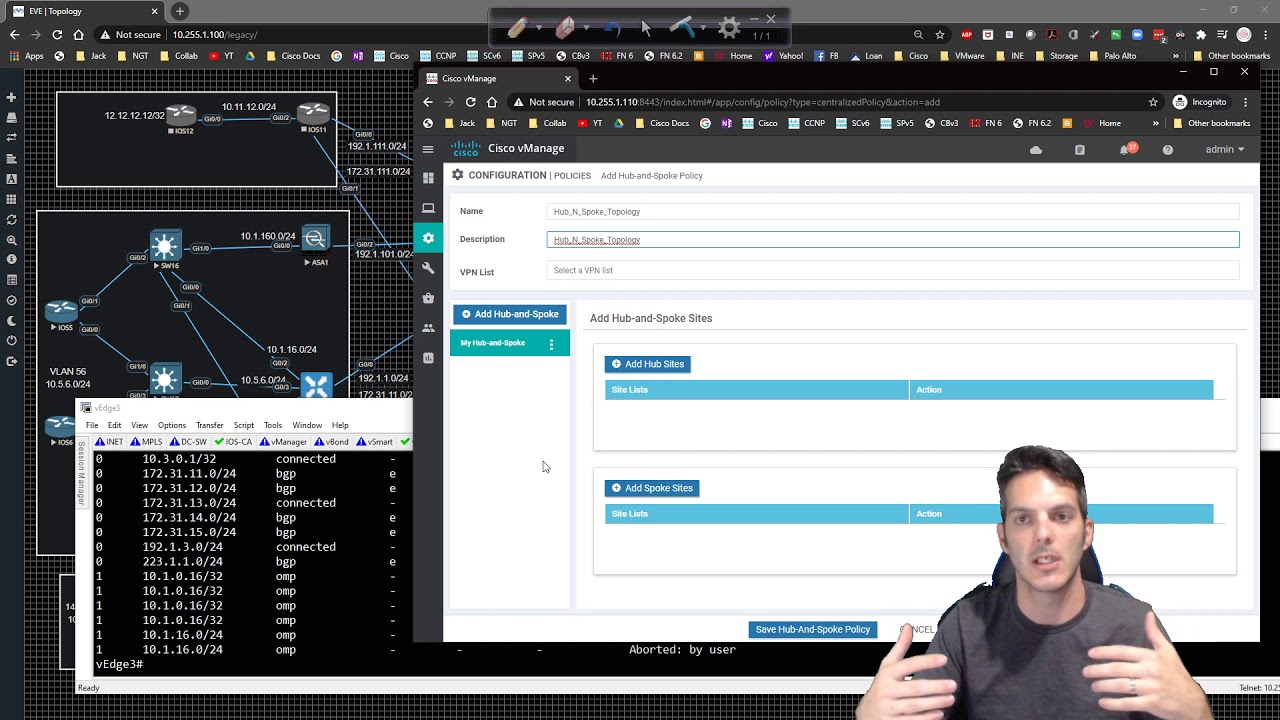
Task: Expand more bookmarks chevron in vManage window
Action: [x=1156, y=123]
